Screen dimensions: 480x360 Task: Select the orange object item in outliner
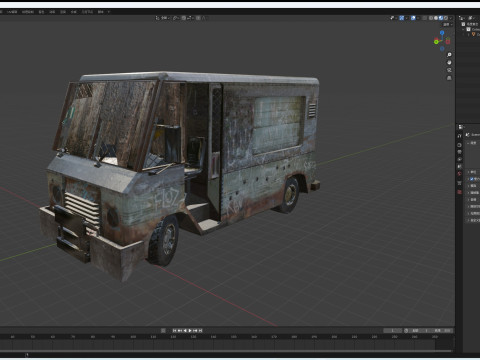point(473,34)
